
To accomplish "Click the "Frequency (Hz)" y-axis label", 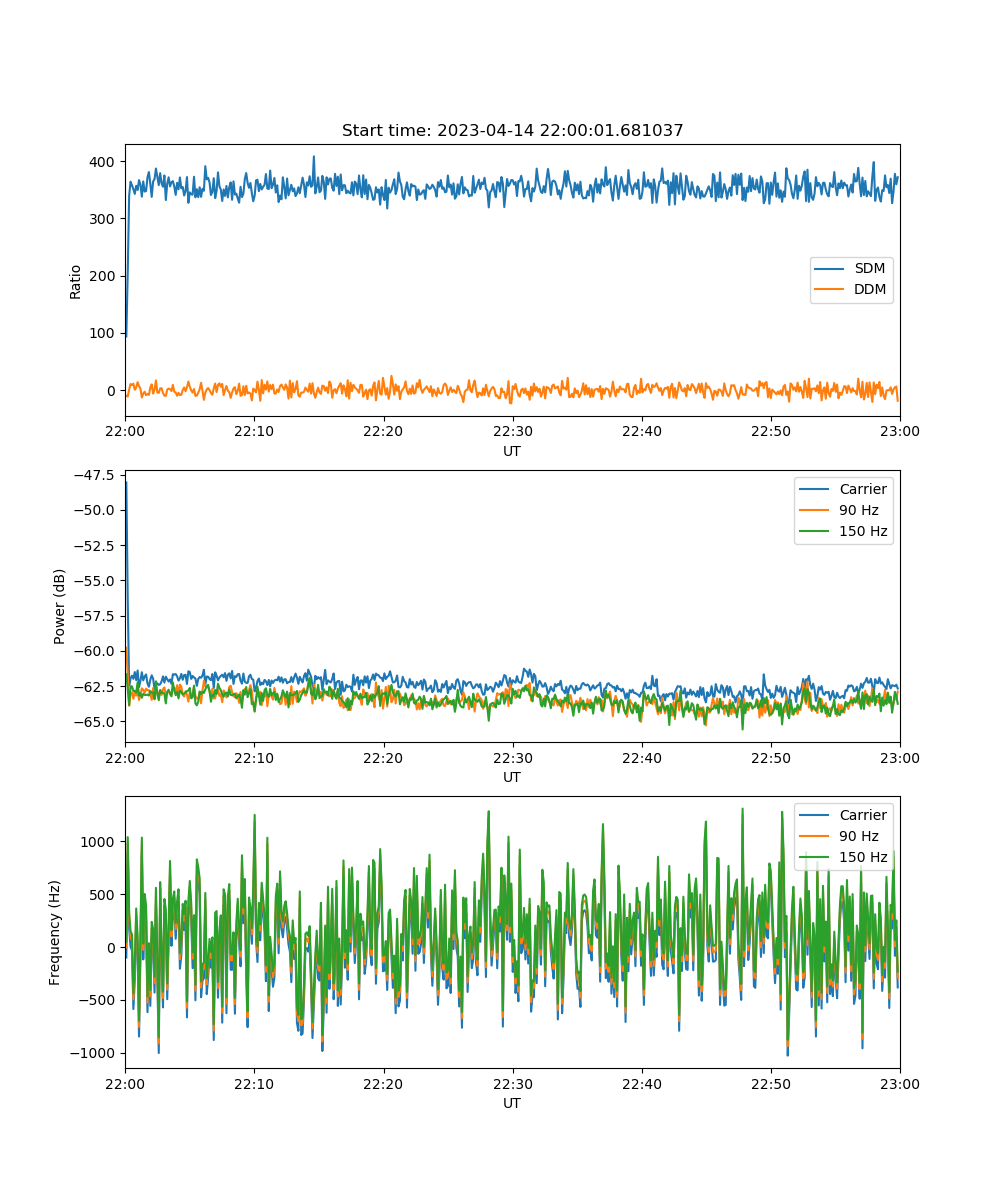I will (56, 932).
